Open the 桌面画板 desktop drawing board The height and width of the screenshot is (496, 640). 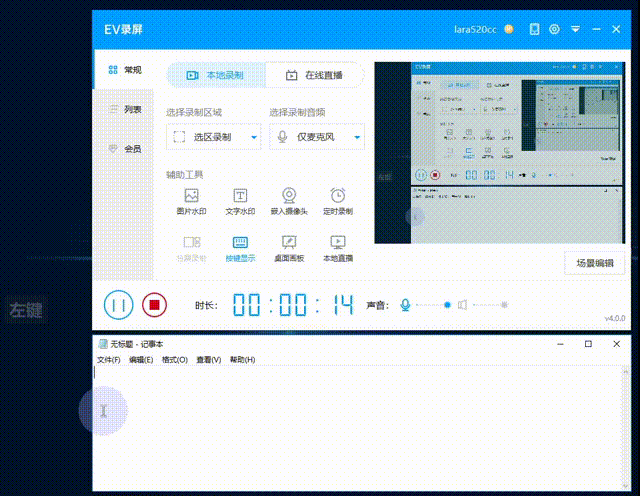pos(289,249)
